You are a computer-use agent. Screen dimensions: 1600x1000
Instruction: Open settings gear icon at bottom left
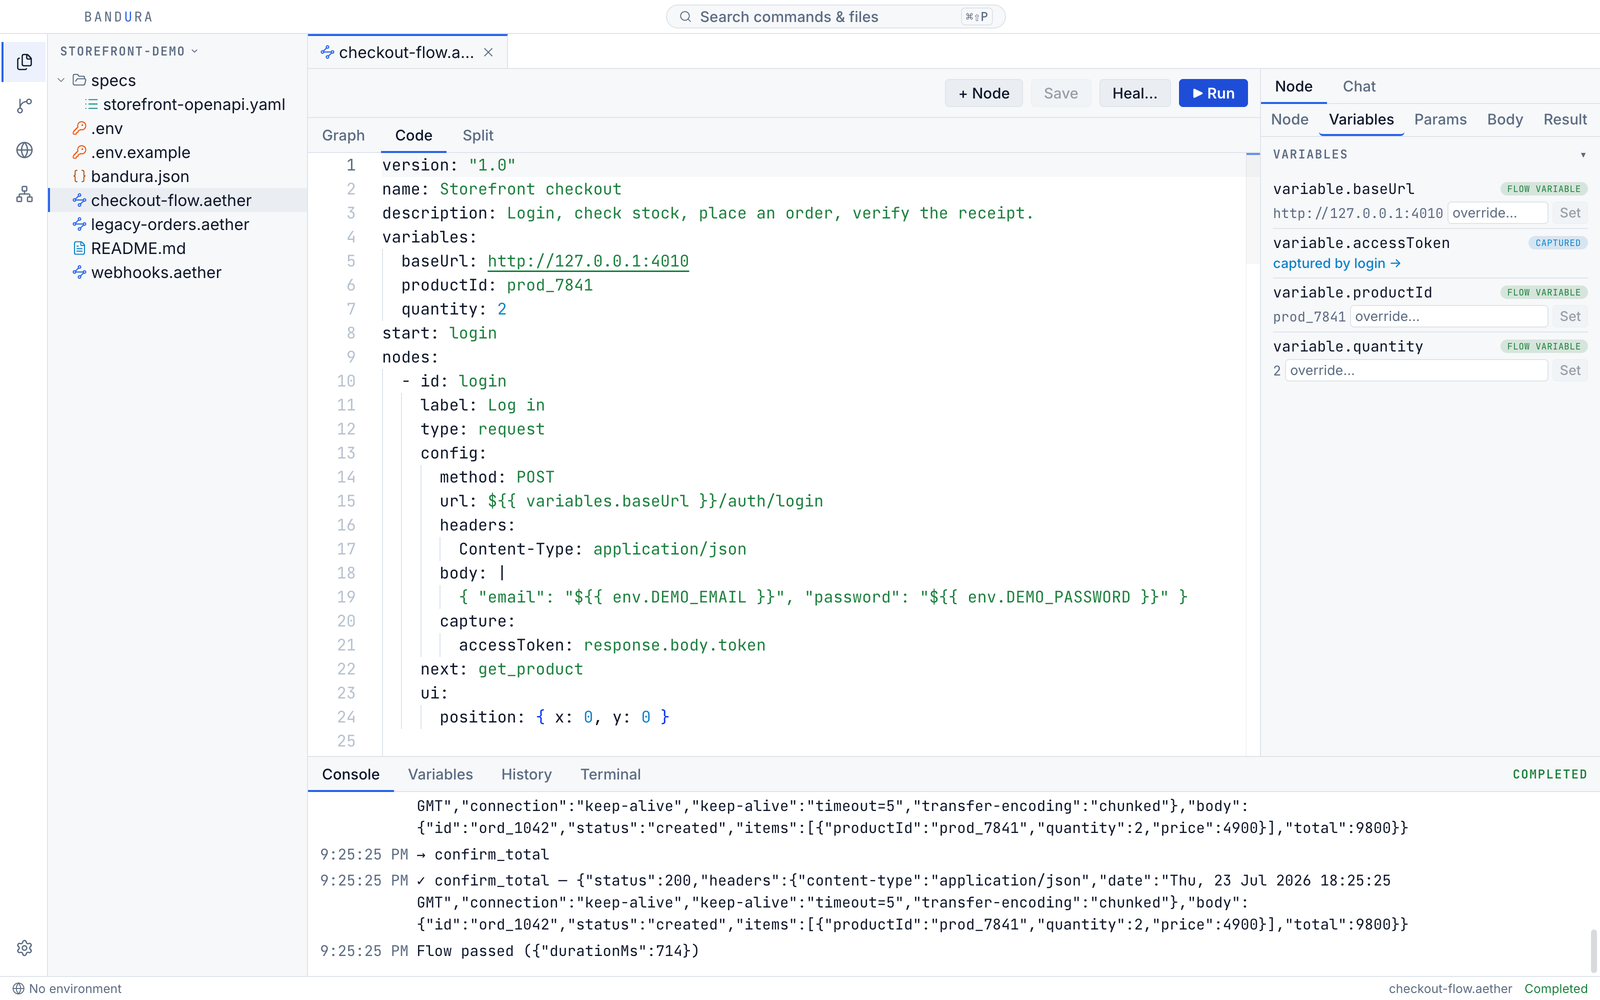tap(24, 948)
